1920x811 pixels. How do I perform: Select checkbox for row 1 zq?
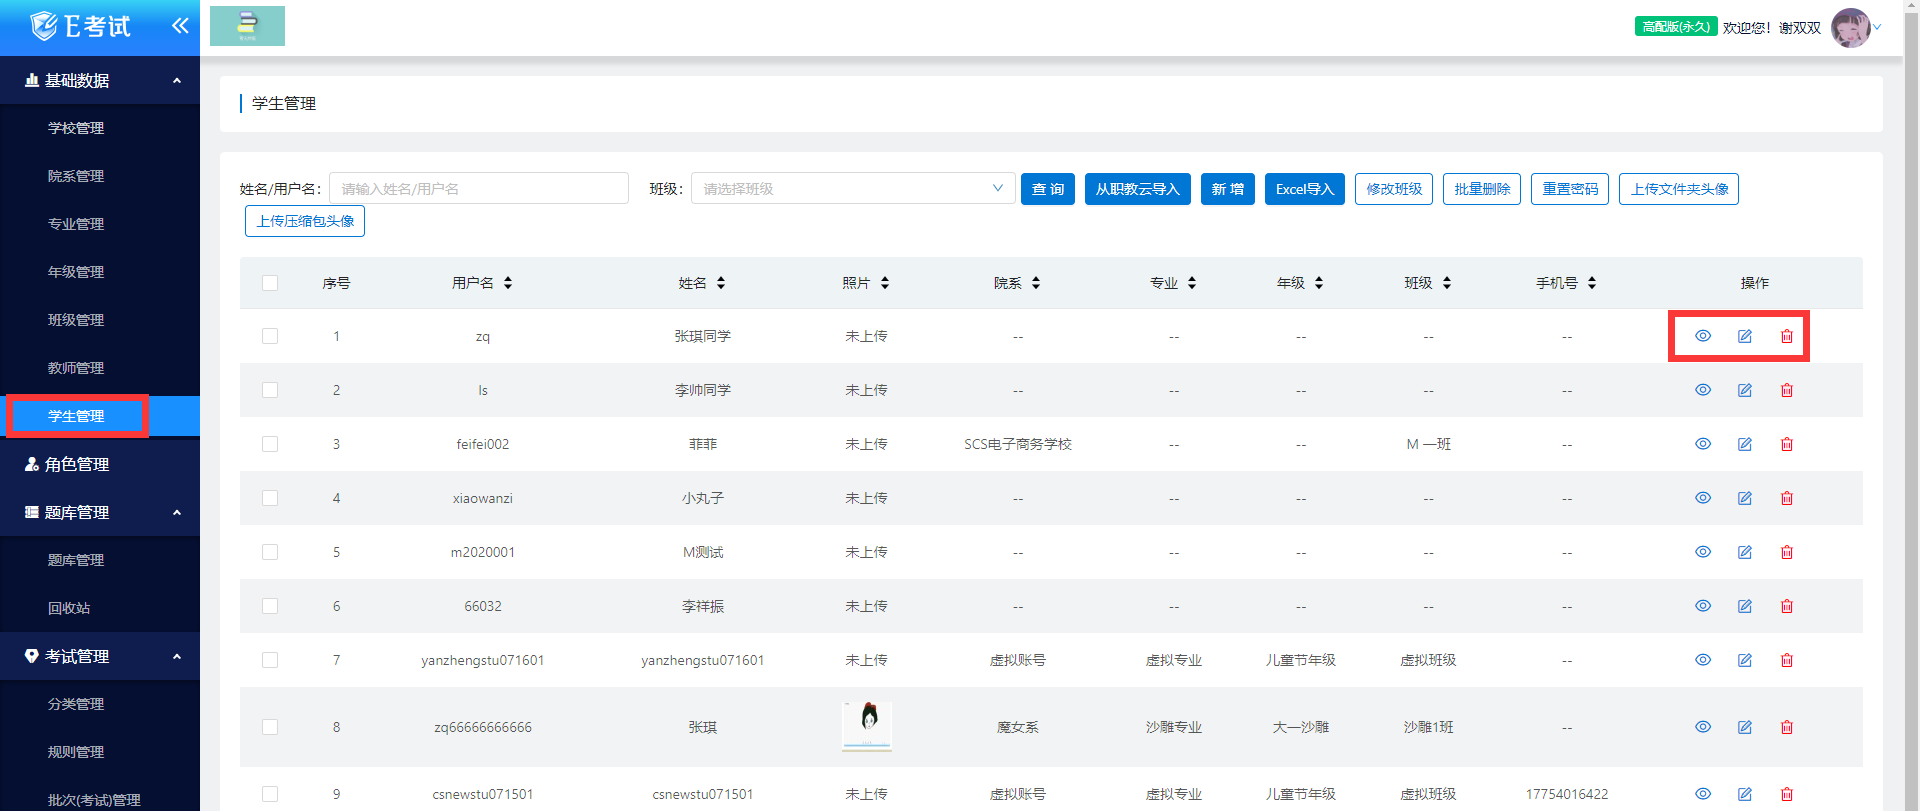(270, 336)
